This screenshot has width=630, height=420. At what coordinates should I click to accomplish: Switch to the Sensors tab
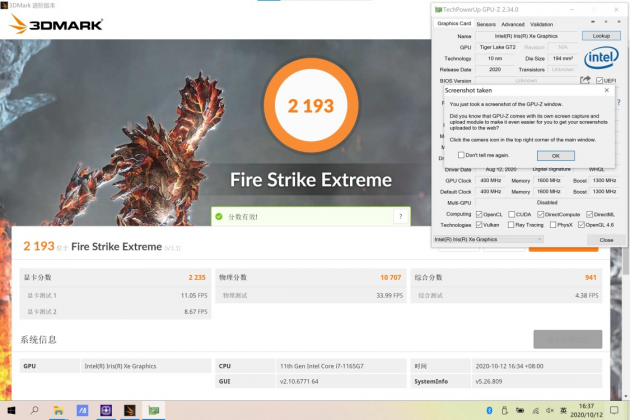coord(486,24)
